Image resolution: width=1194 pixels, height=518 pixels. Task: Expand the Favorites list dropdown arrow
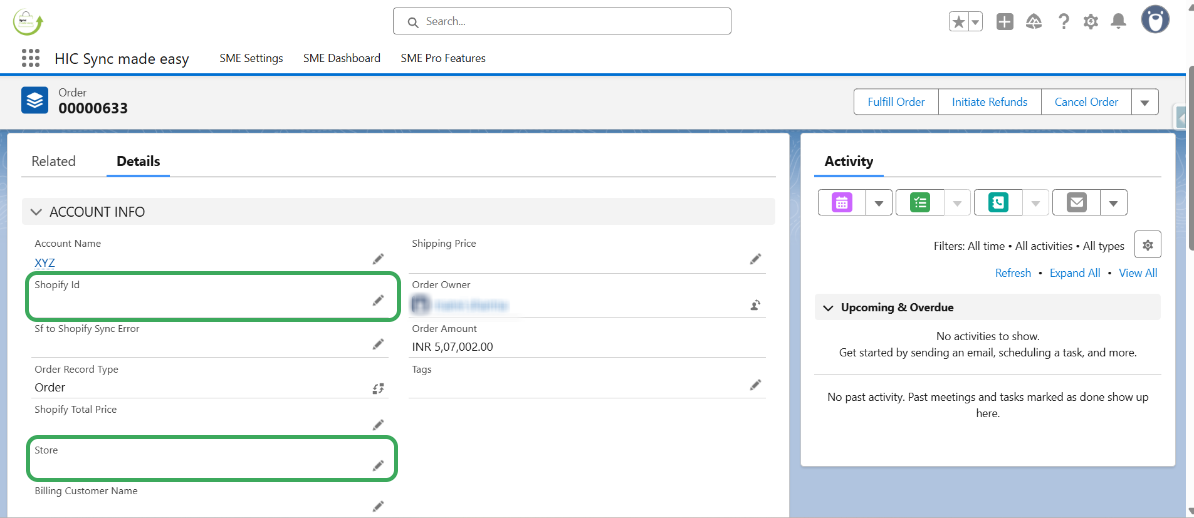click(x=975, y=21)
